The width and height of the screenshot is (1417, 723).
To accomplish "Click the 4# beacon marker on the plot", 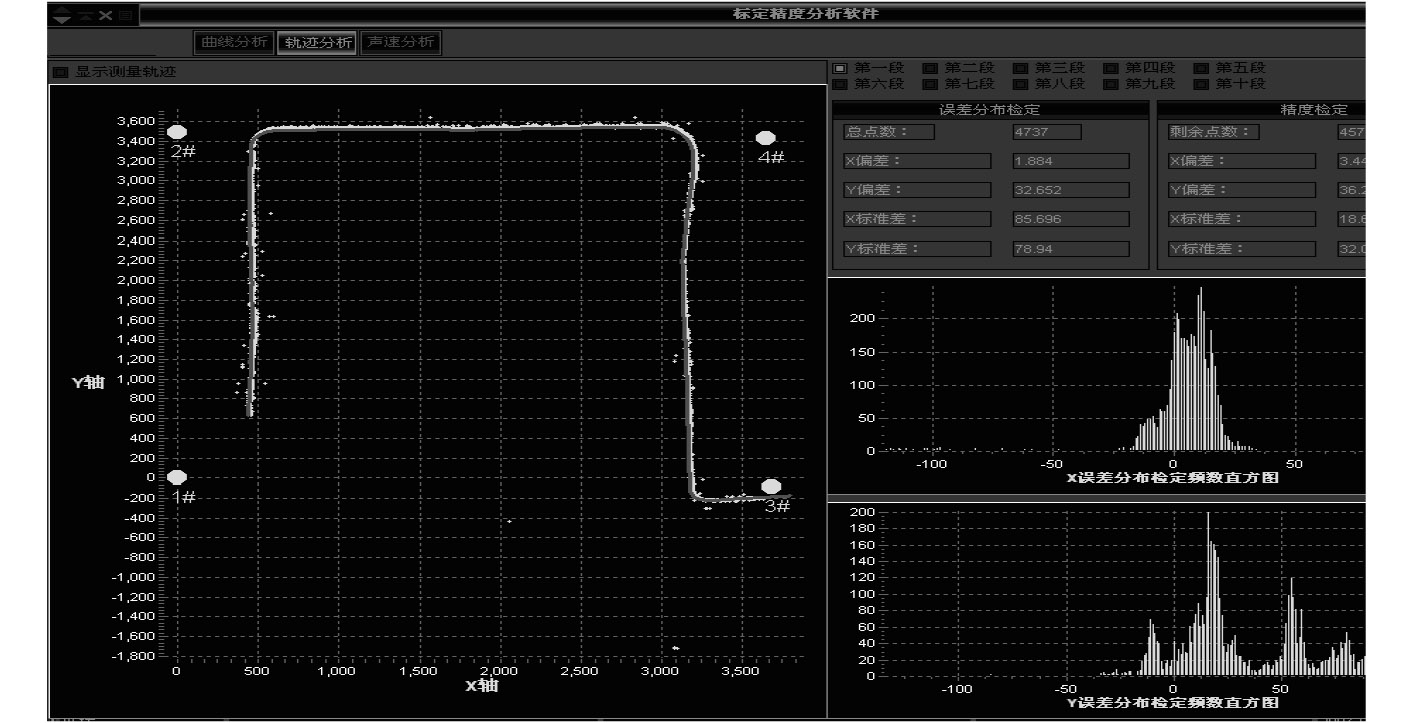I will [x=766, y=138].
